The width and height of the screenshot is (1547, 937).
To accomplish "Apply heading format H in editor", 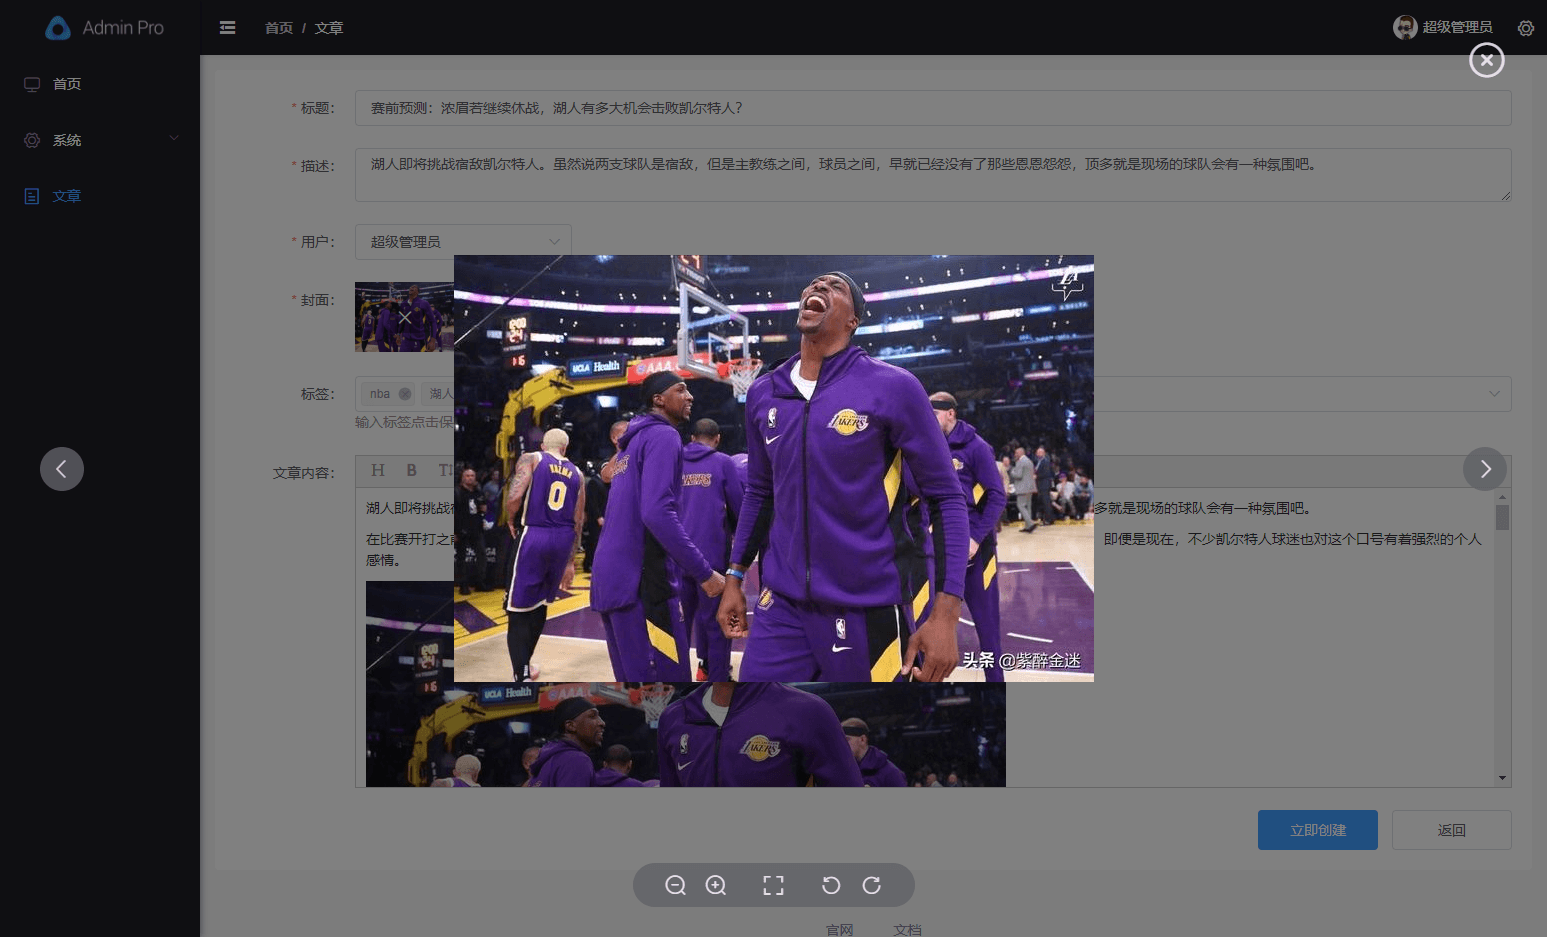I will (378, 470).
